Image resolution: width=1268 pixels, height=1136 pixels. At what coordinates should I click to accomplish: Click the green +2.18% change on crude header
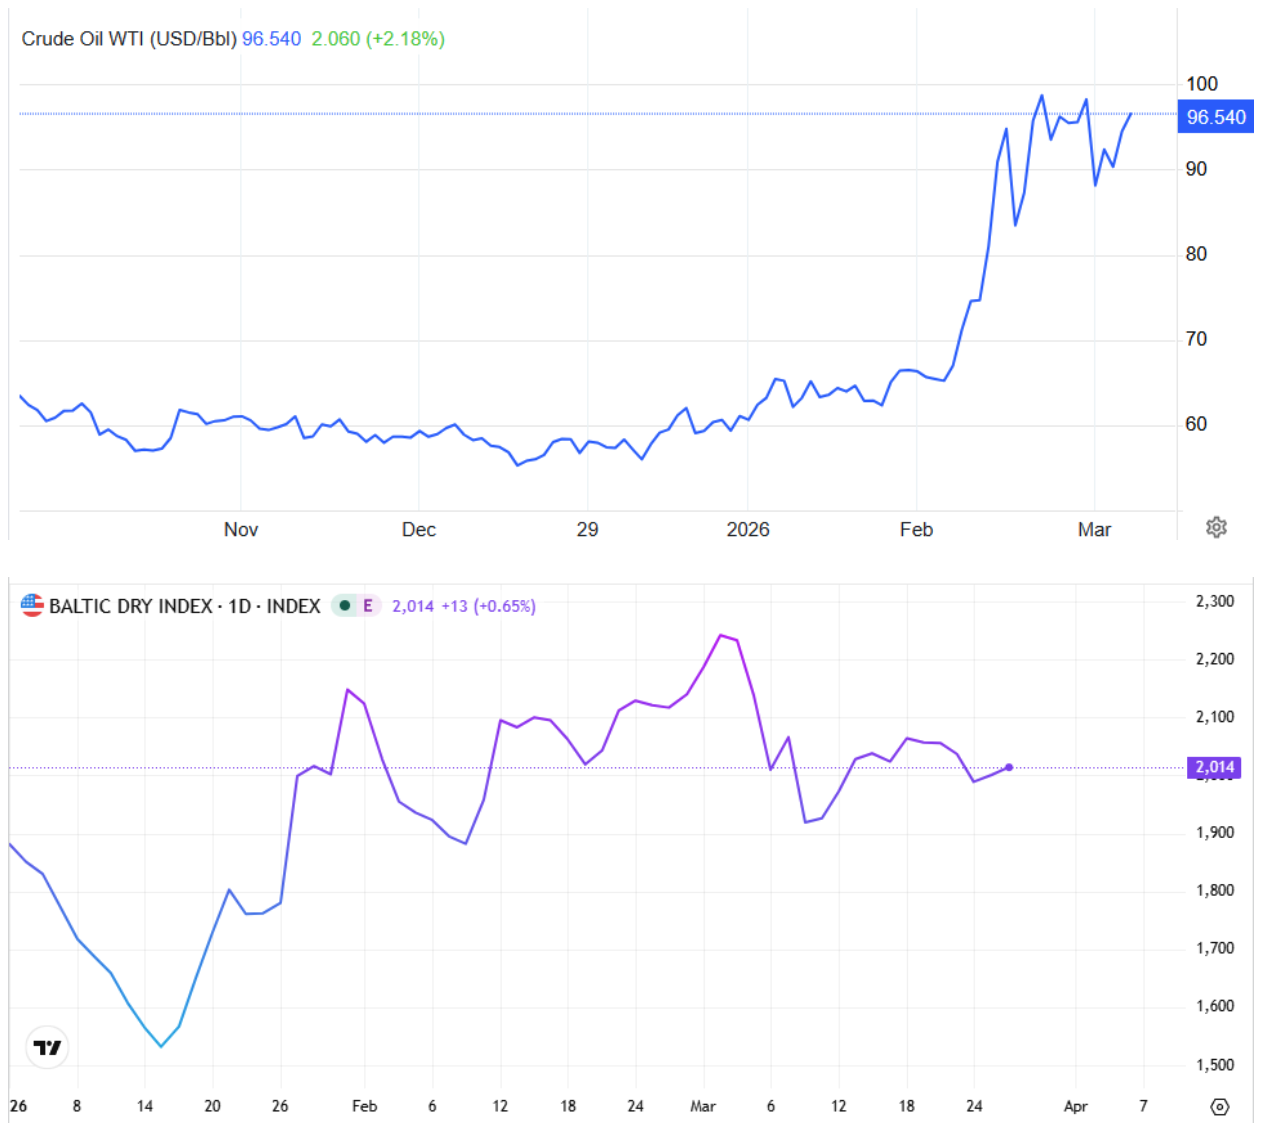click(x=405, y=39)
